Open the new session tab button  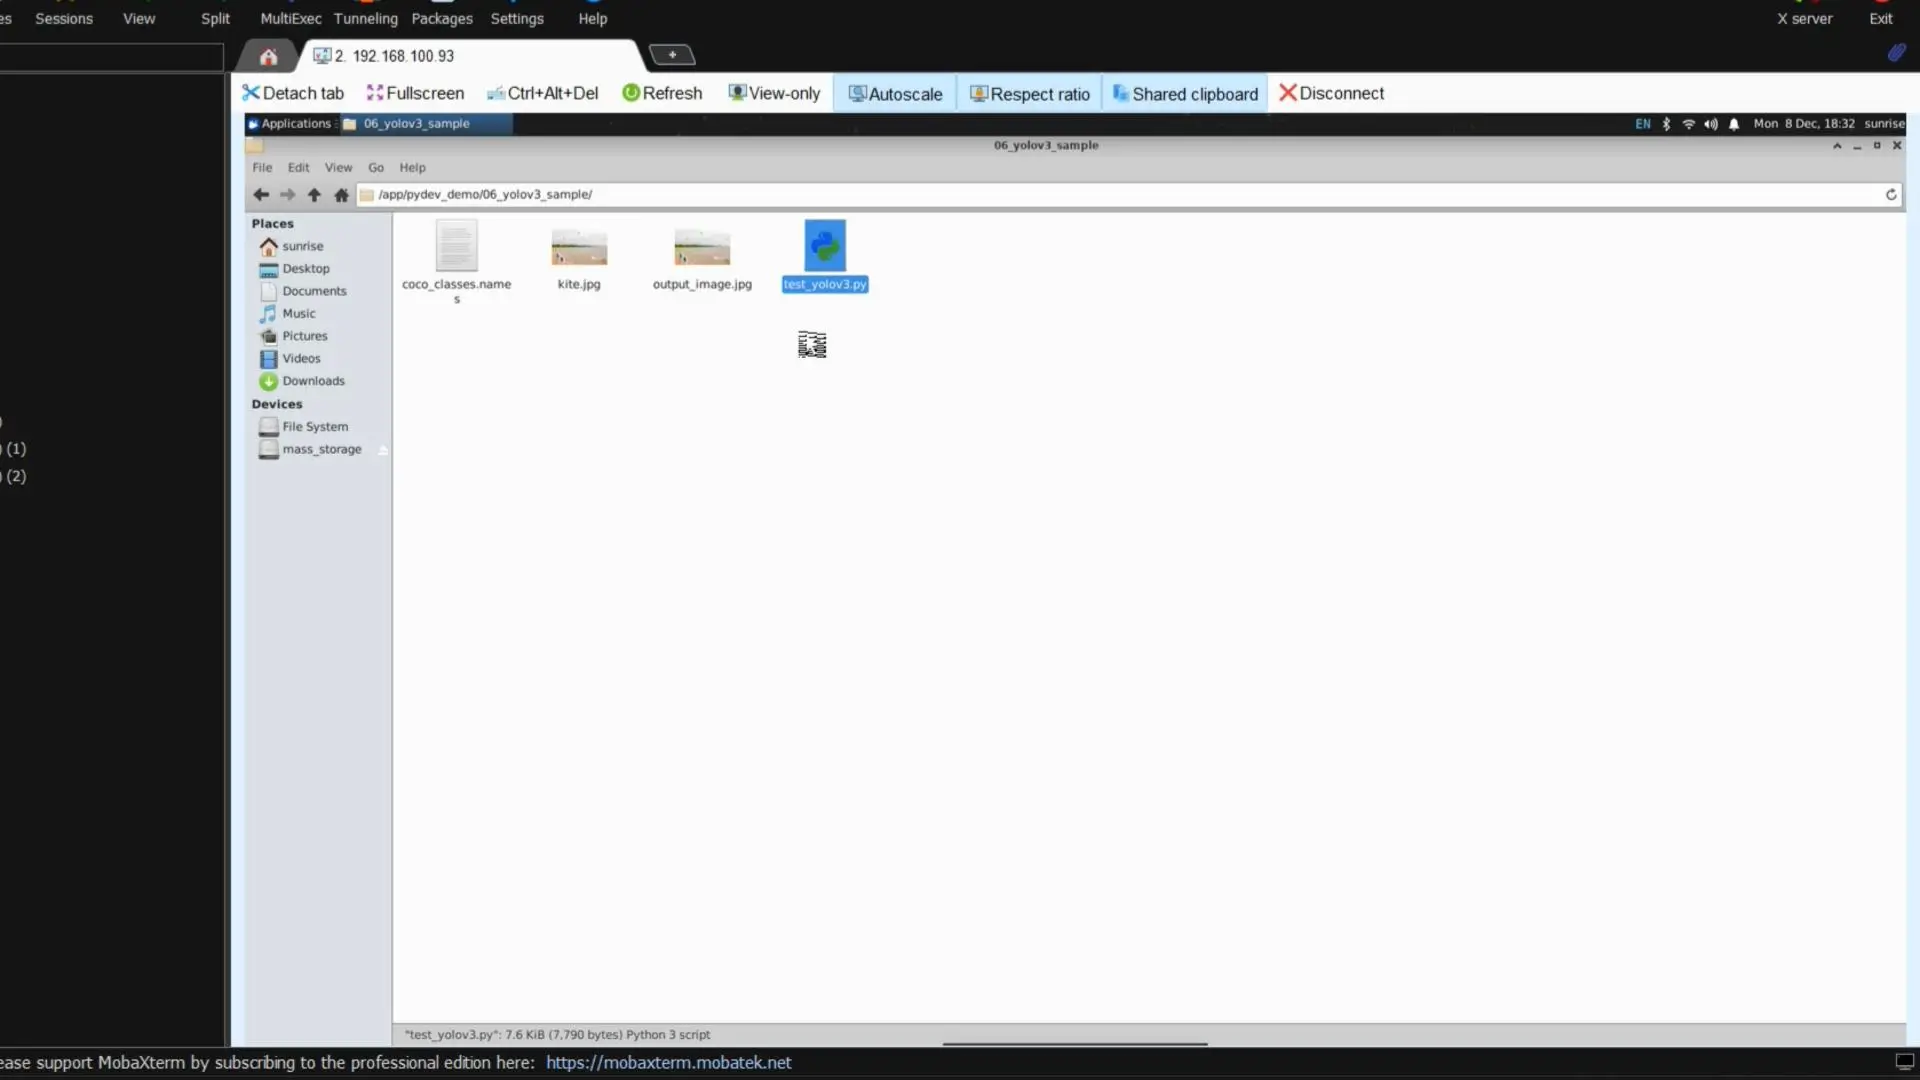[672, 55]
